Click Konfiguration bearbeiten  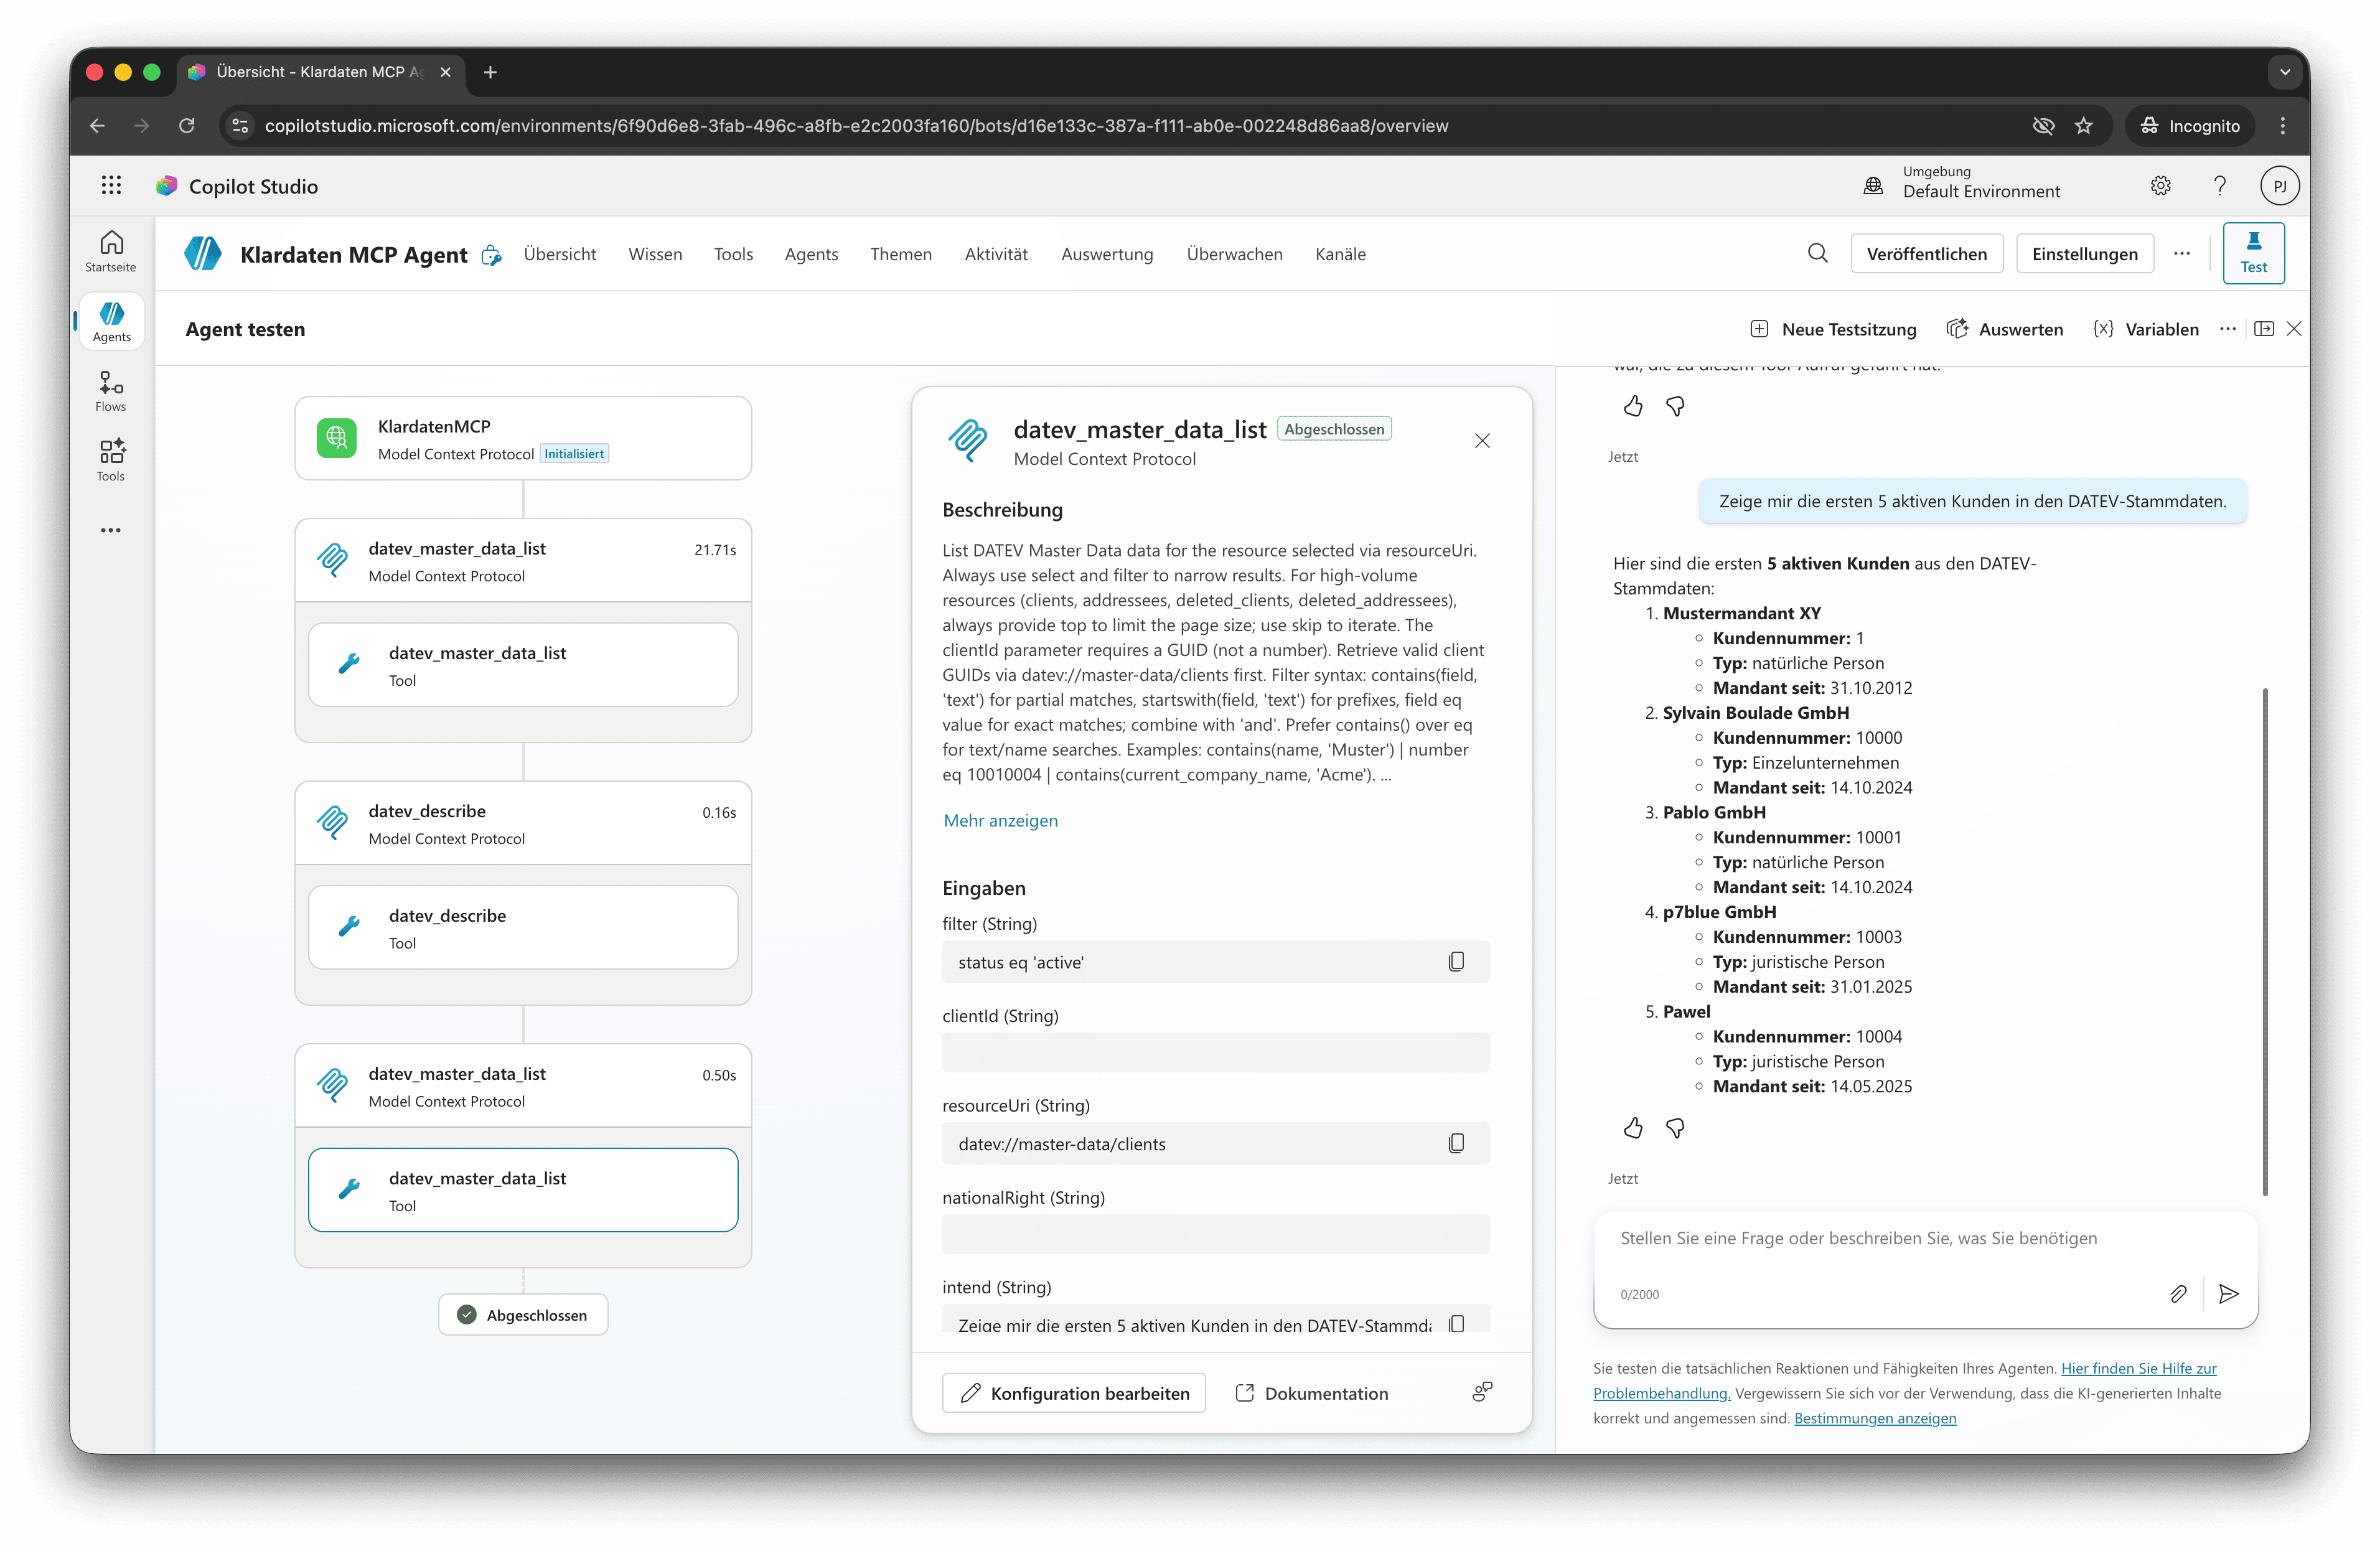coord(1073,1393)
